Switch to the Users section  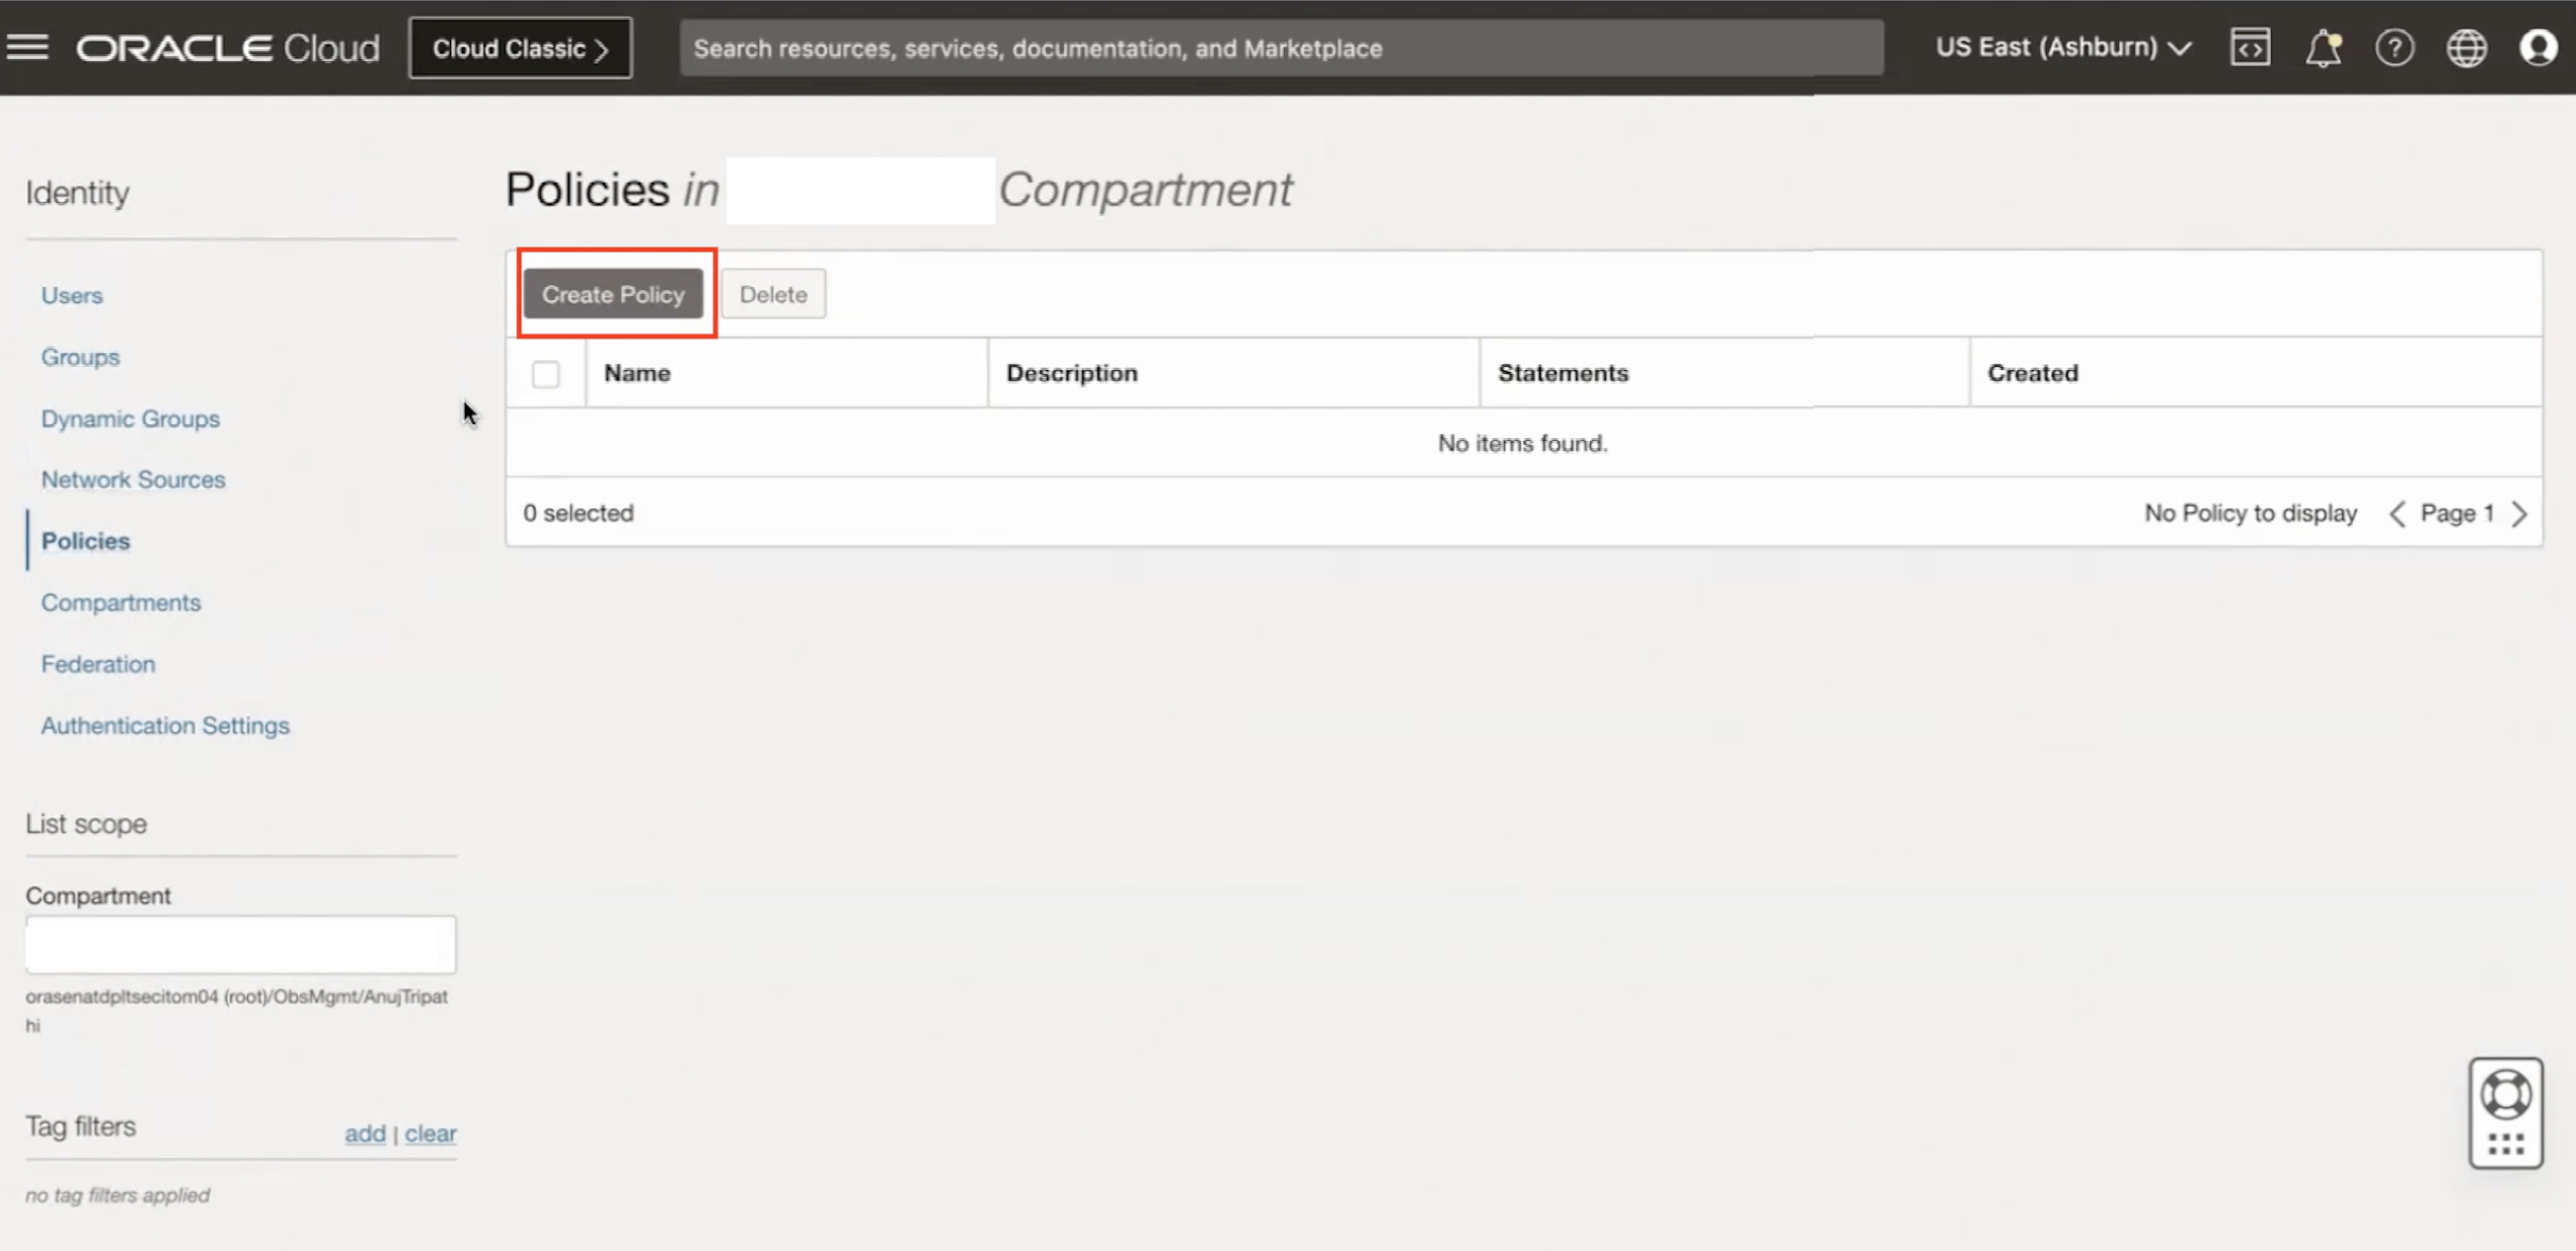(71, 295)
